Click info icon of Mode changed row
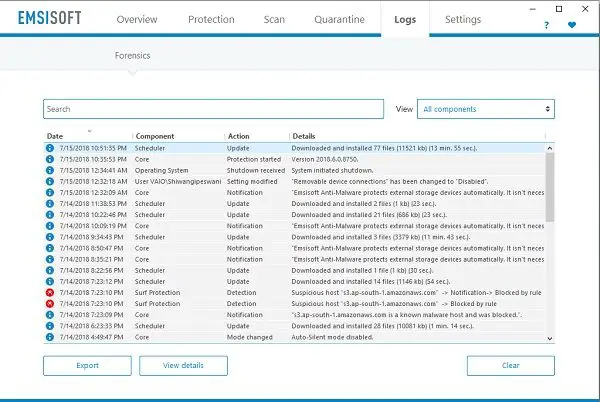 coord(50,337)
